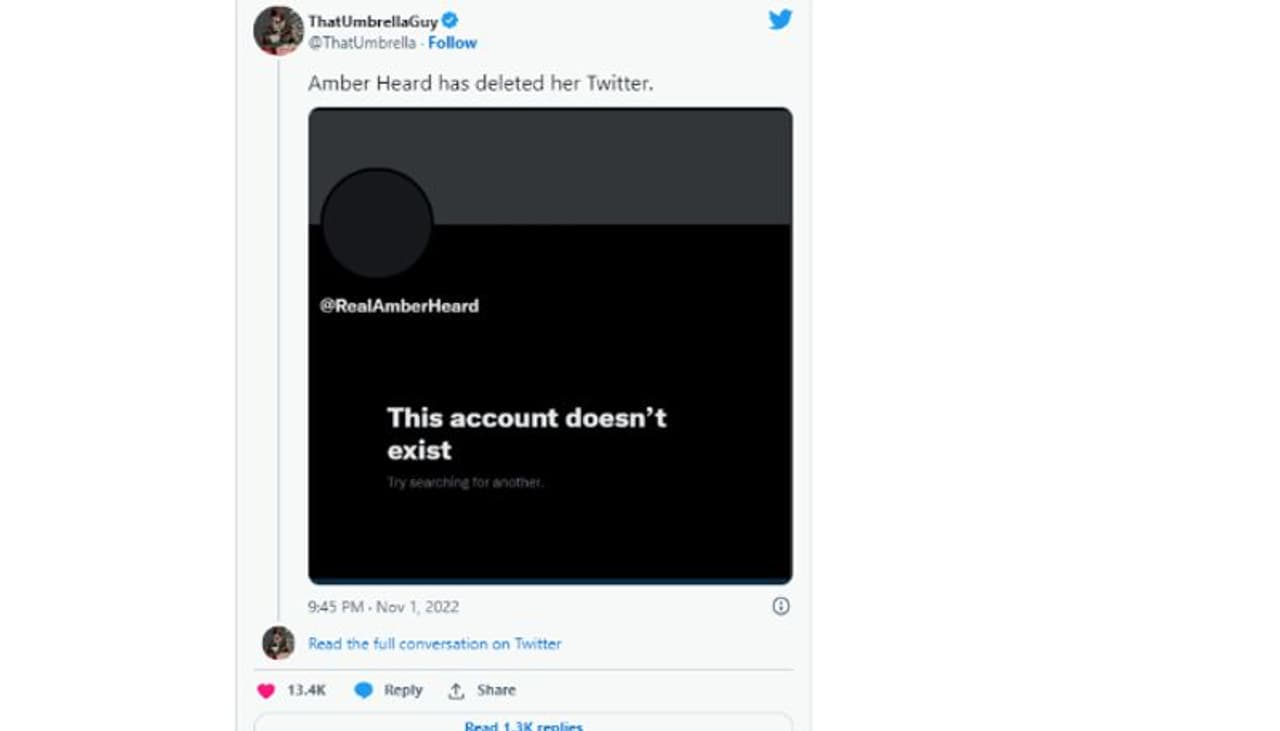Click the small avatar beside the conversation link
The image size is (1280, 731).
(x=278, y=643)
